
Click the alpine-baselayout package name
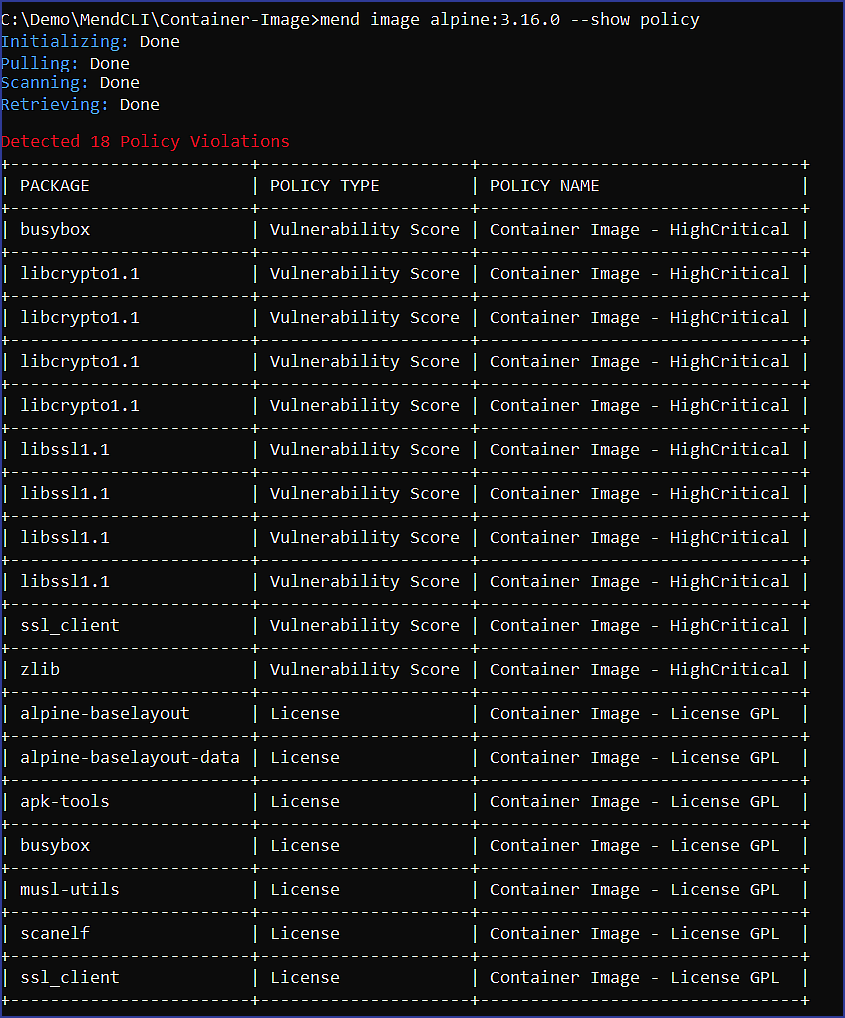pos(104,713)
